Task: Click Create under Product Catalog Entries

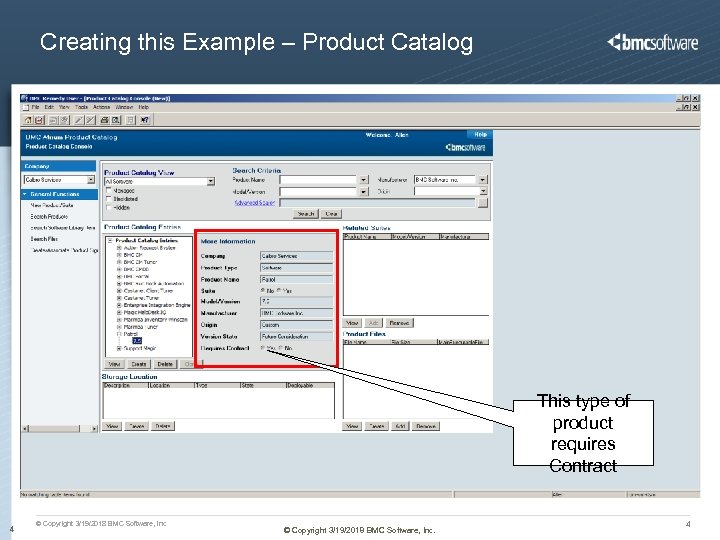Action: 139,364
